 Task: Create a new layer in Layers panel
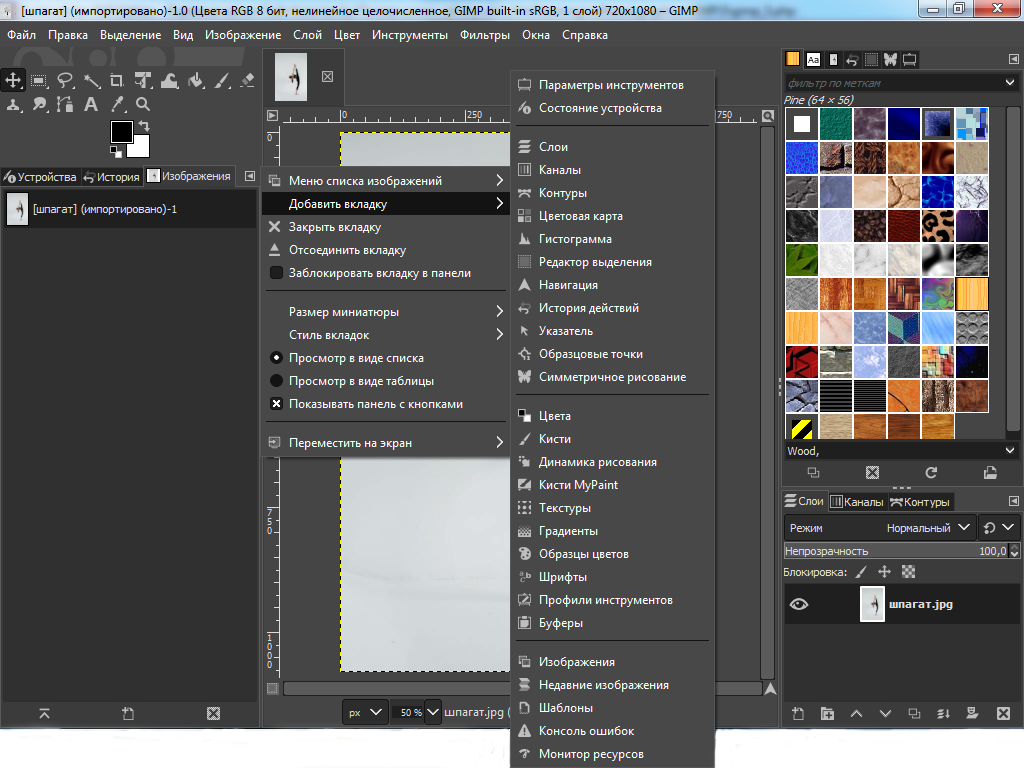click(x=798, y=713)
